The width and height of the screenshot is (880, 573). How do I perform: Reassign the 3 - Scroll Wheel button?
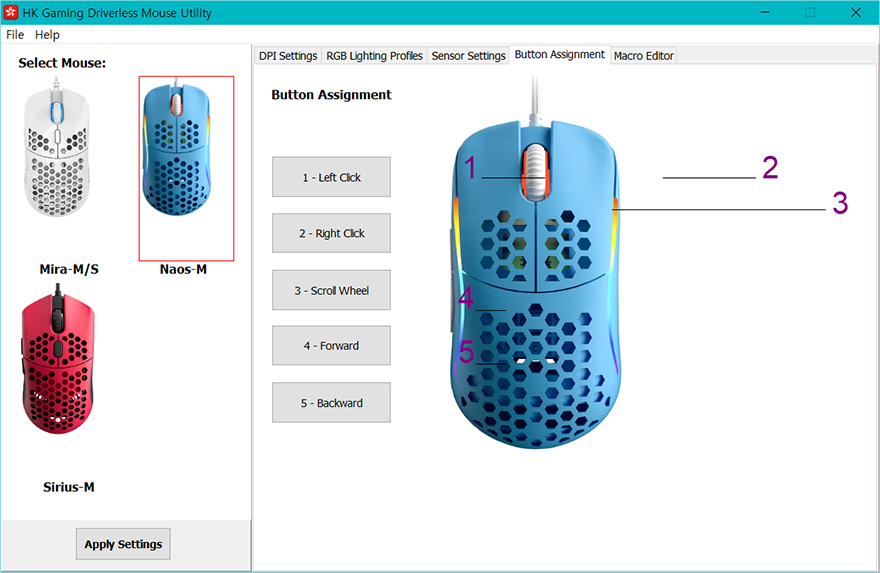coord(331,290)
